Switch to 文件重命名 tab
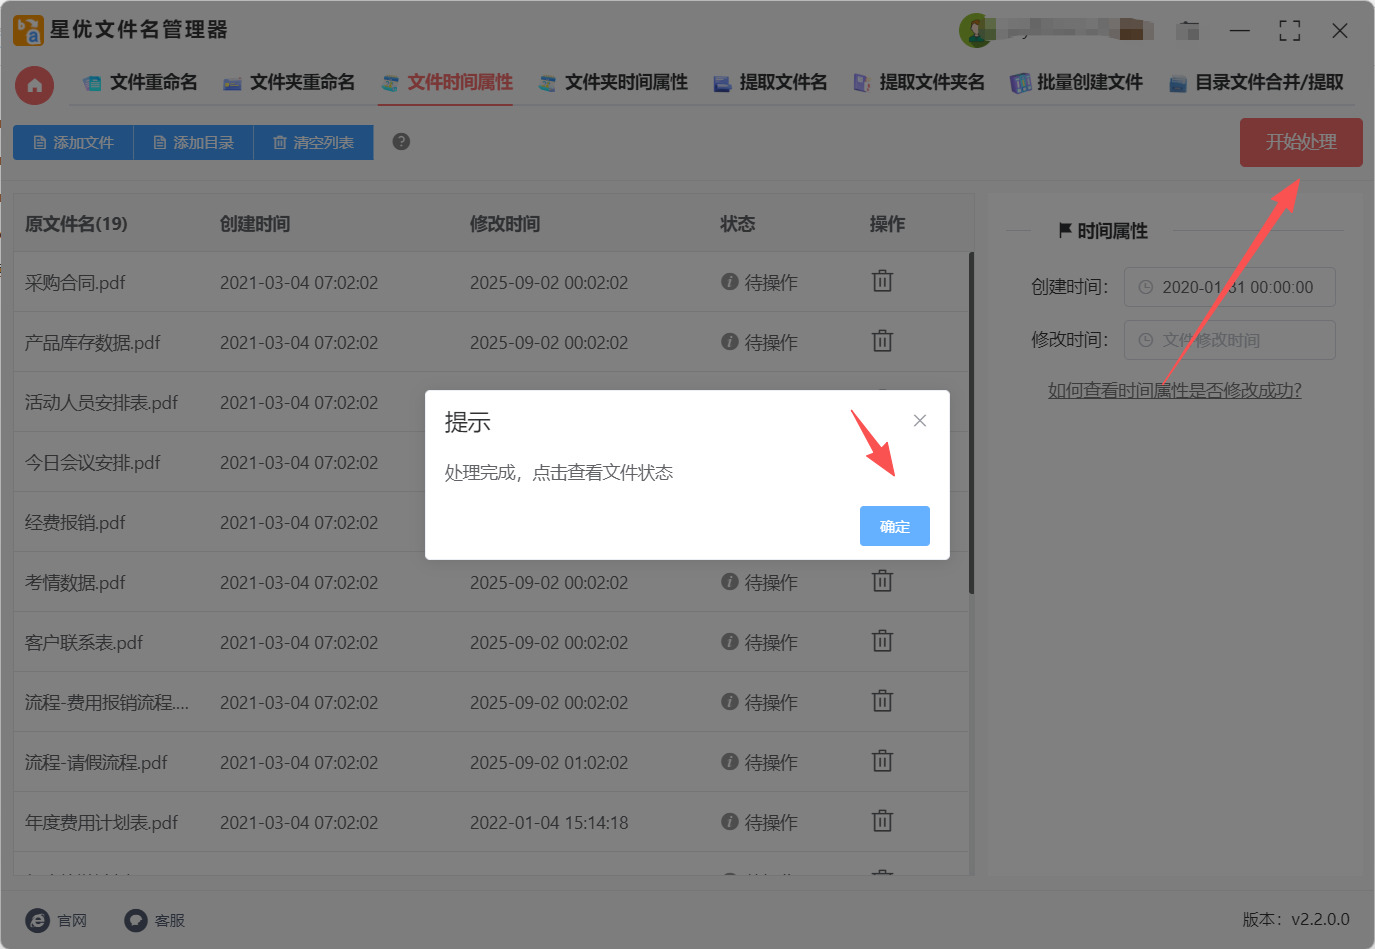Image resolution: width=1375 pixels, height=949 pixels. point(140,83)
